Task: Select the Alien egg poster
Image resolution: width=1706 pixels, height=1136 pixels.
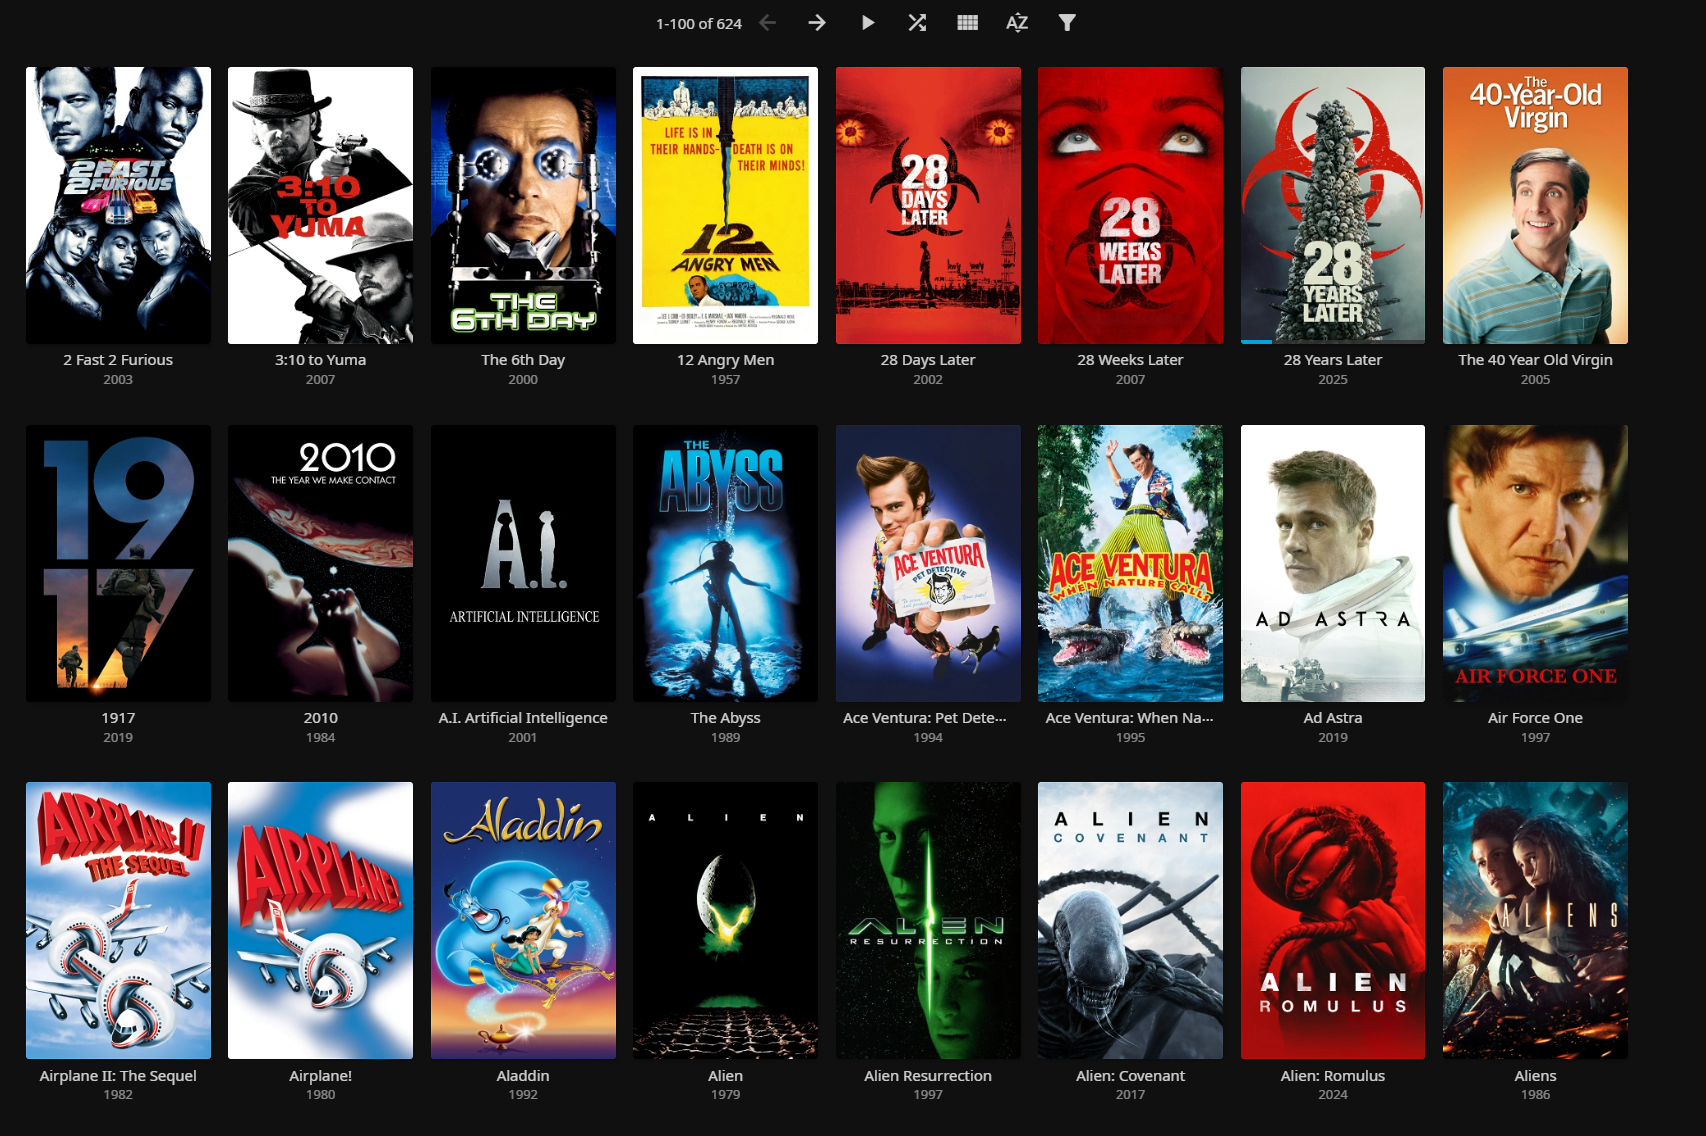Action: pos(725,920)
